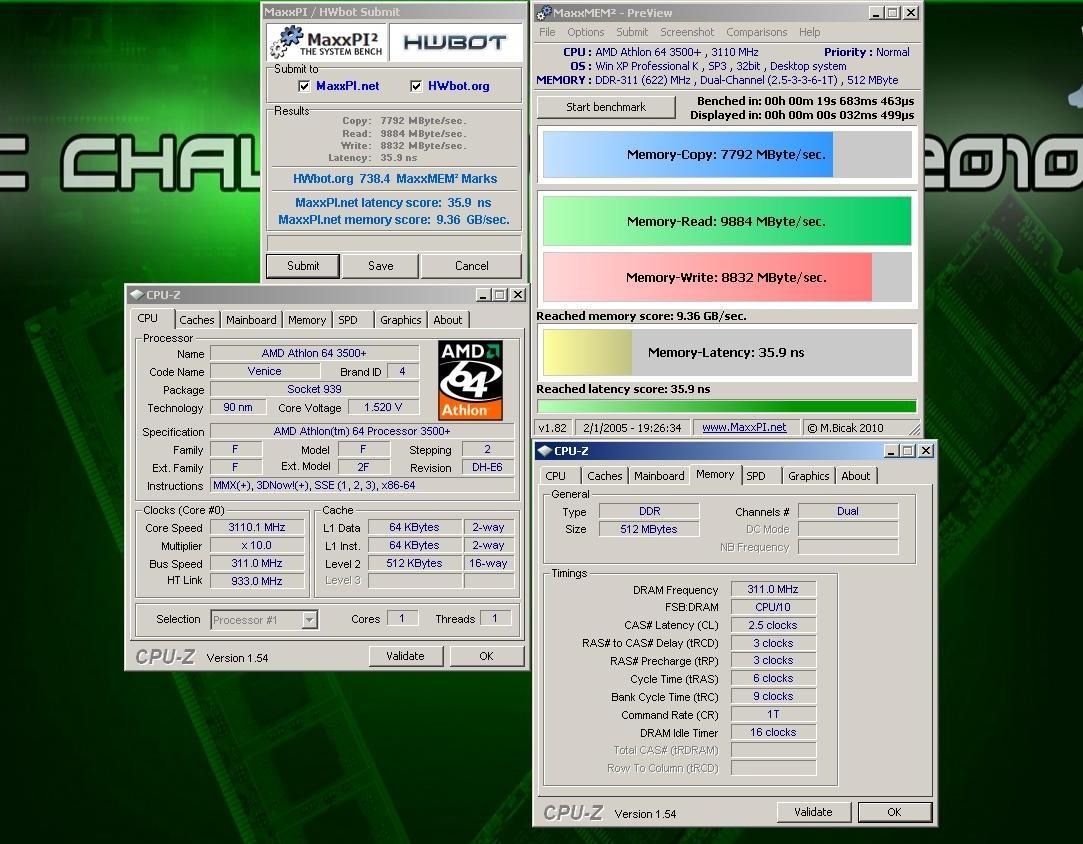Open the Screenshot menu in MaxxMEM²
Viewport: 1083px width, 844px height.
pyautogui.click(x=687, y=32)
